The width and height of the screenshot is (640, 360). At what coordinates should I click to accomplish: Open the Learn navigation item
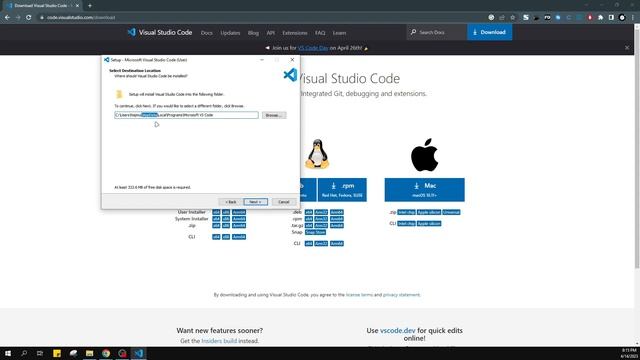(339, 33)
